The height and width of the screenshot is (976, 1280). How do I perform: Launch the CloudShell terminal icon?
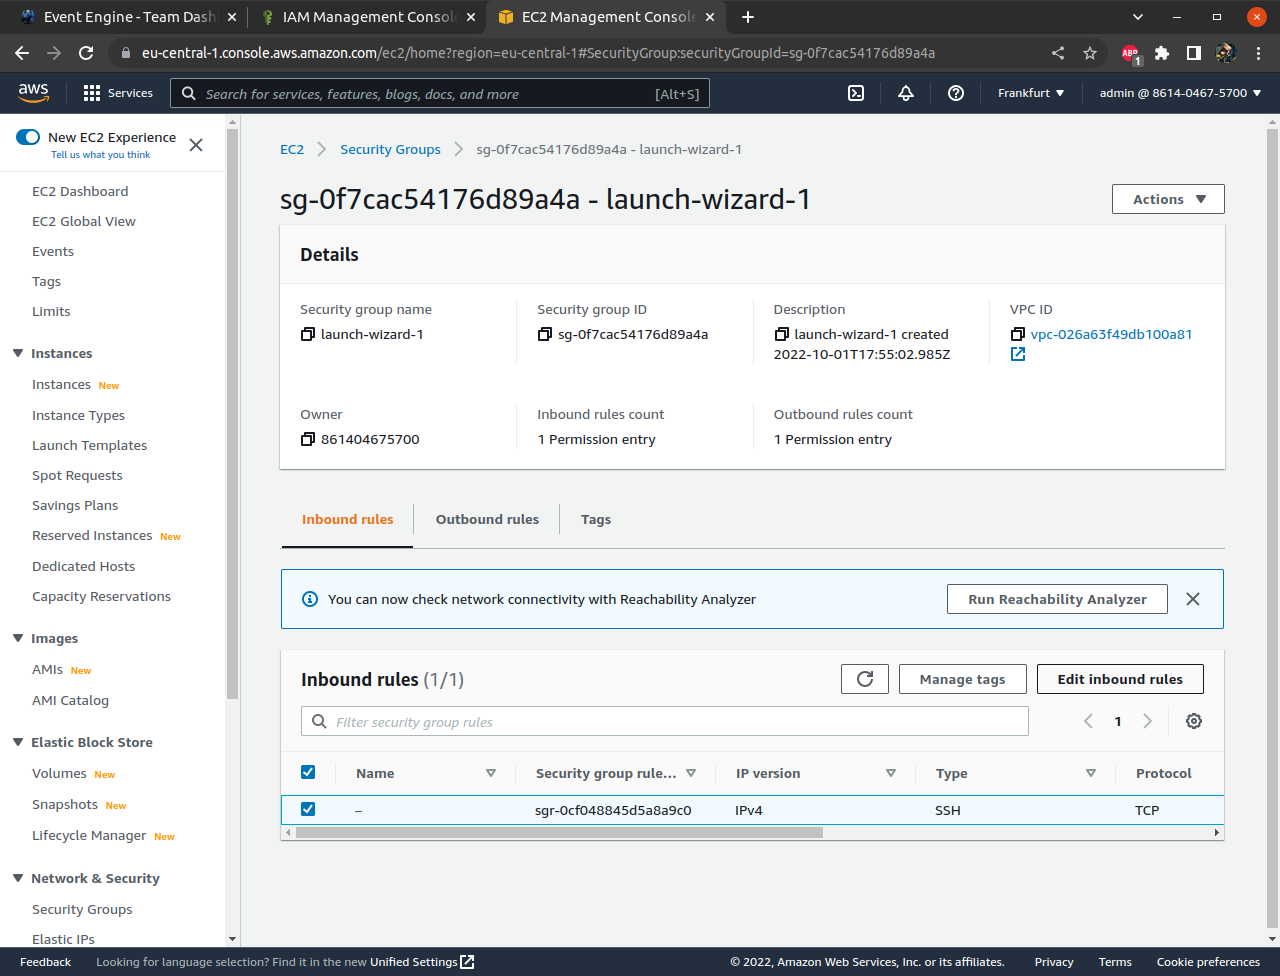(856, 93)
